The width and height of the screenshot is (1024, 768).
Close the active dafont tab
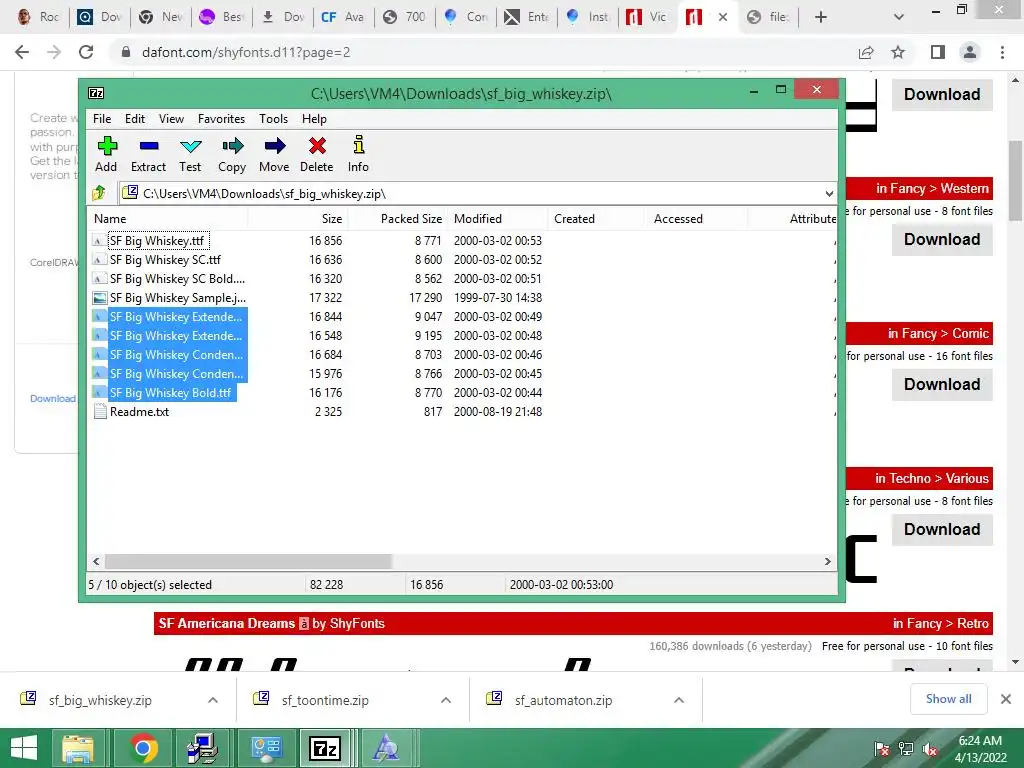pyautogui.click(x=723, y=17)
